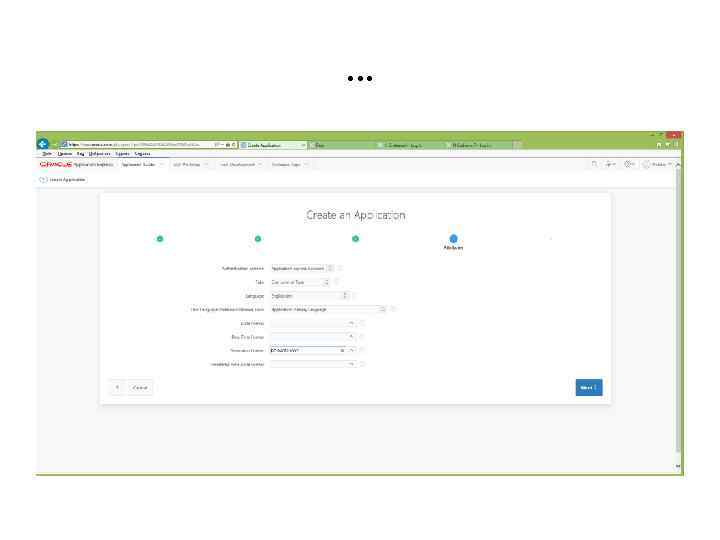Click the browser back arrow button
The width and height of the screenshot is (720, 540).
tap(43, 144)
